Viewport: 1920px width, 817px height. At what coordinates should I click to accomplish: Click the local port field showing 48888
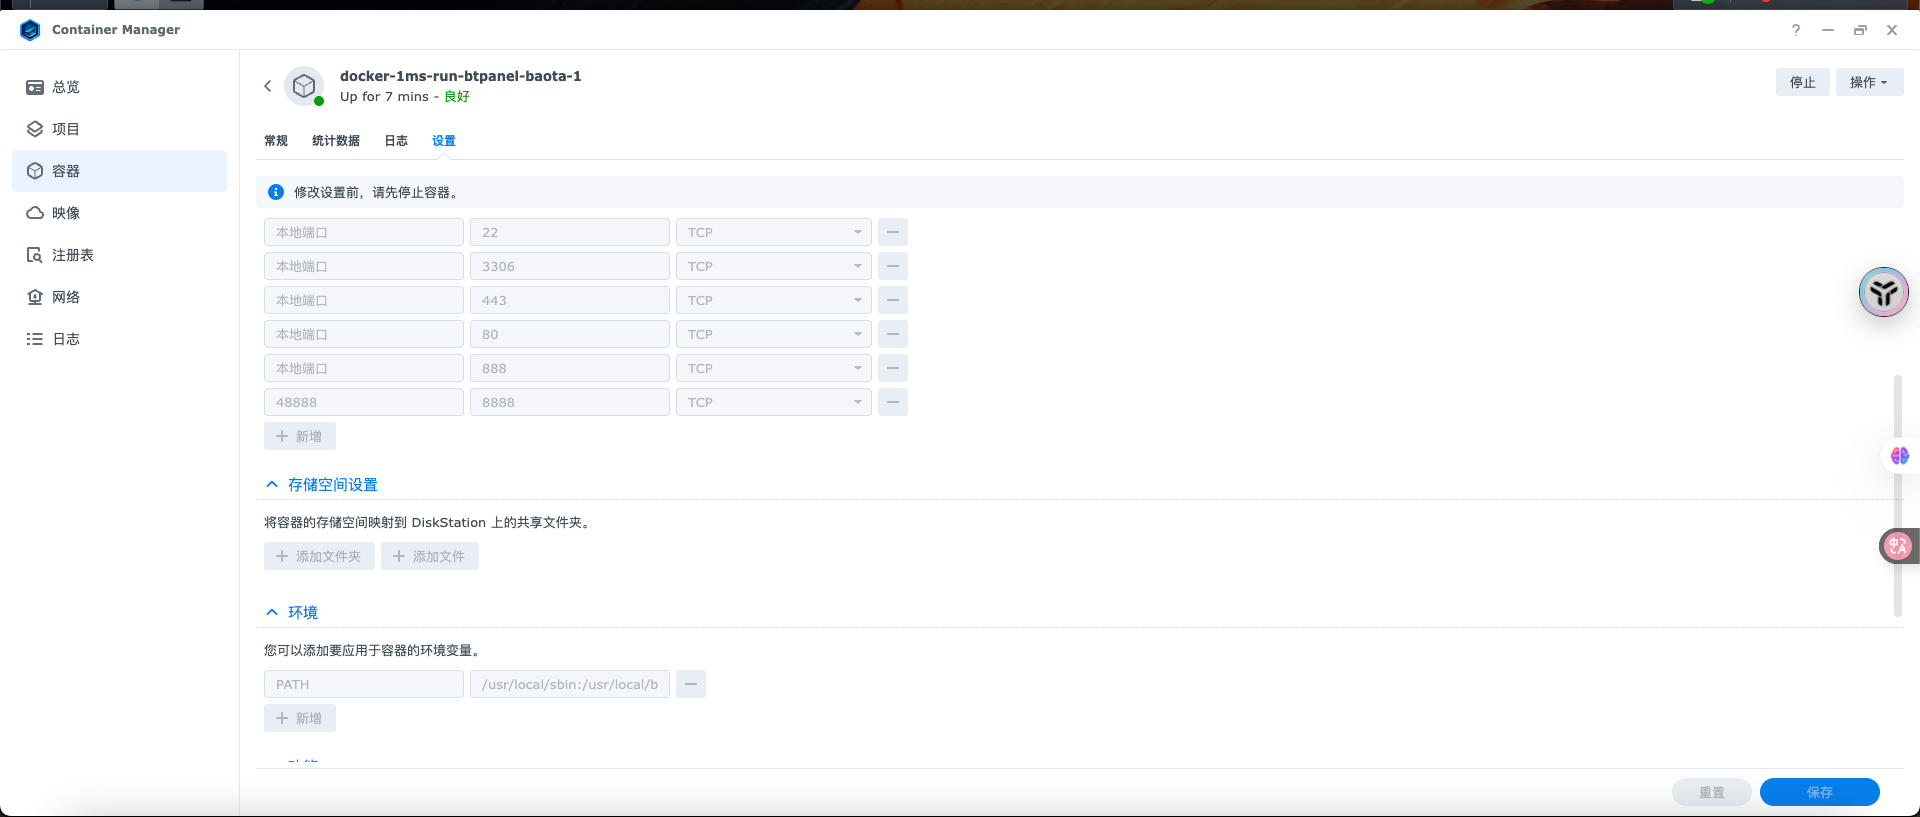coord(364,402)
